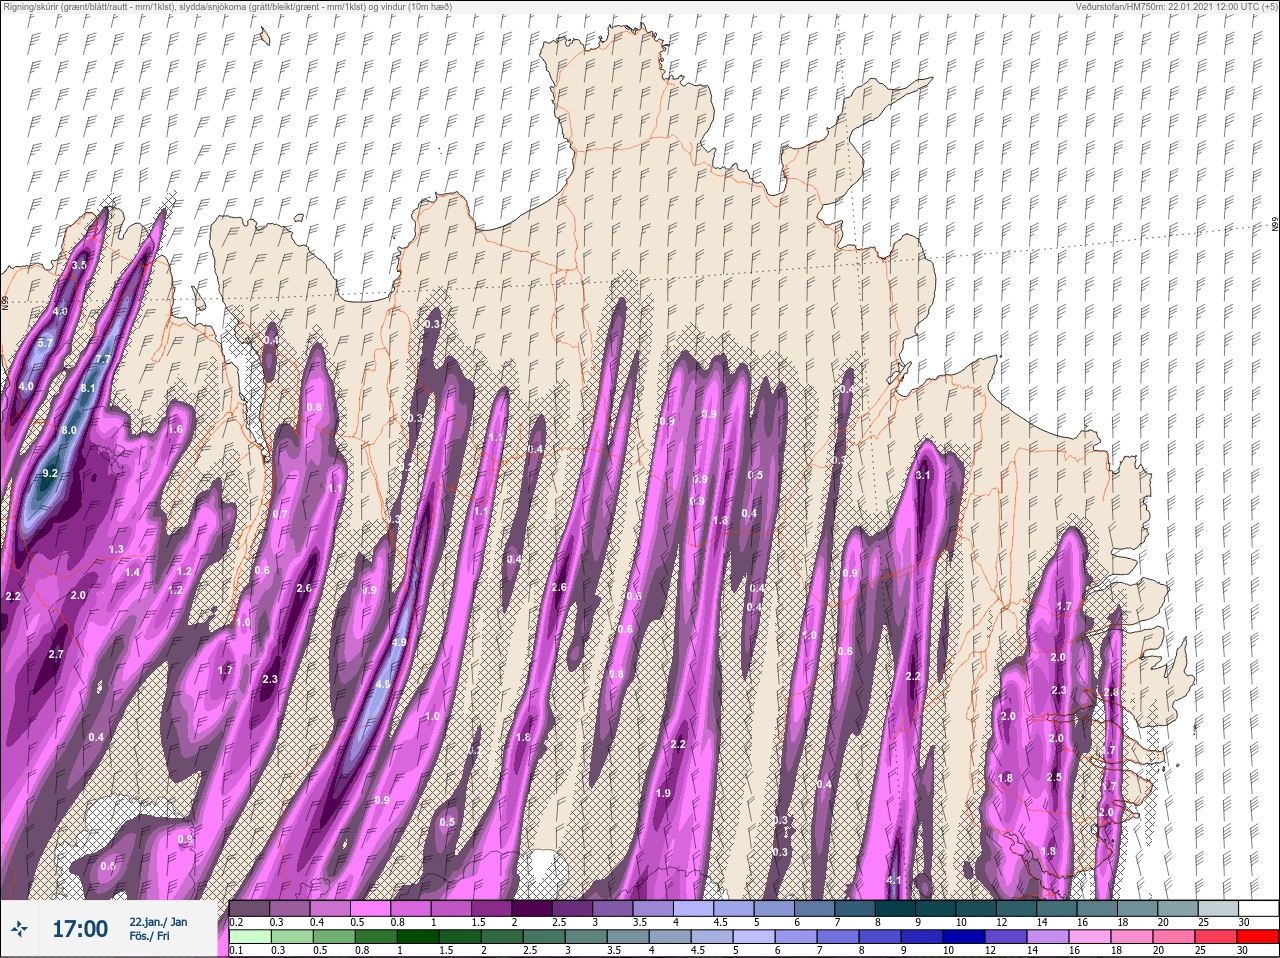Select the '22.jan./ Jan' date label
The image size is (1280, 958).
tap(158, 922)
